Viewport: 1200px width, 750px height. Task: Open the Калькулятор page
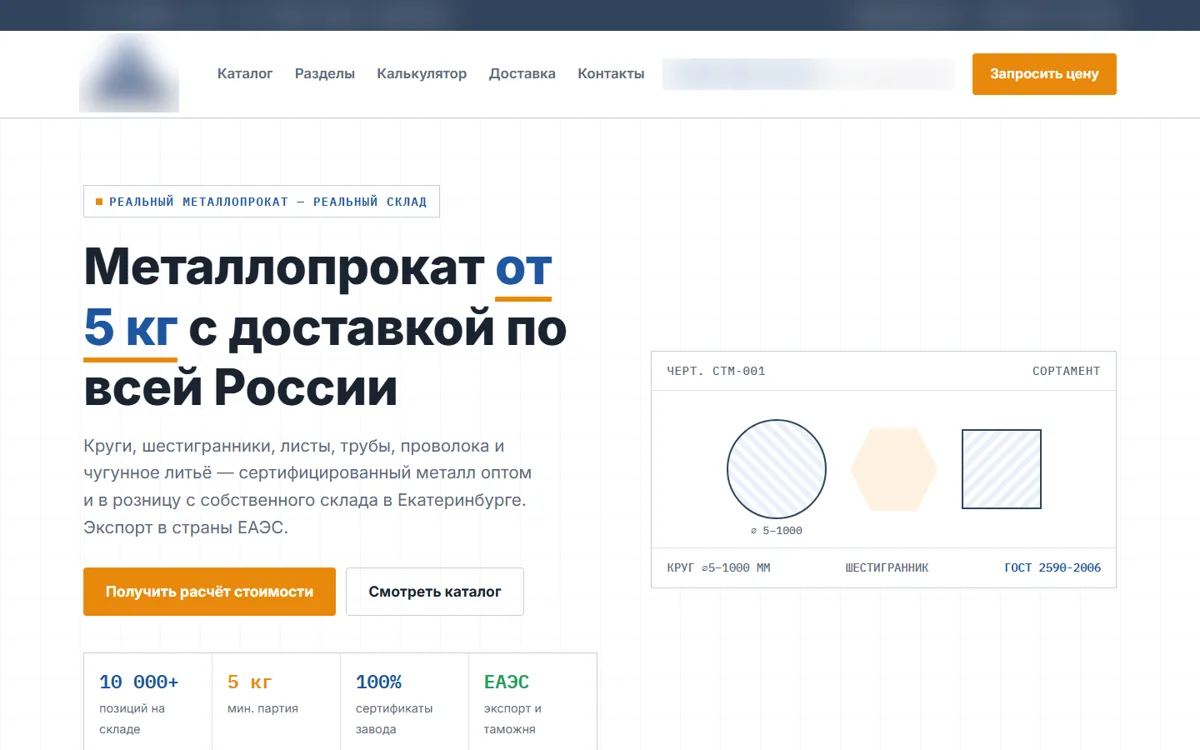(422, 74)
